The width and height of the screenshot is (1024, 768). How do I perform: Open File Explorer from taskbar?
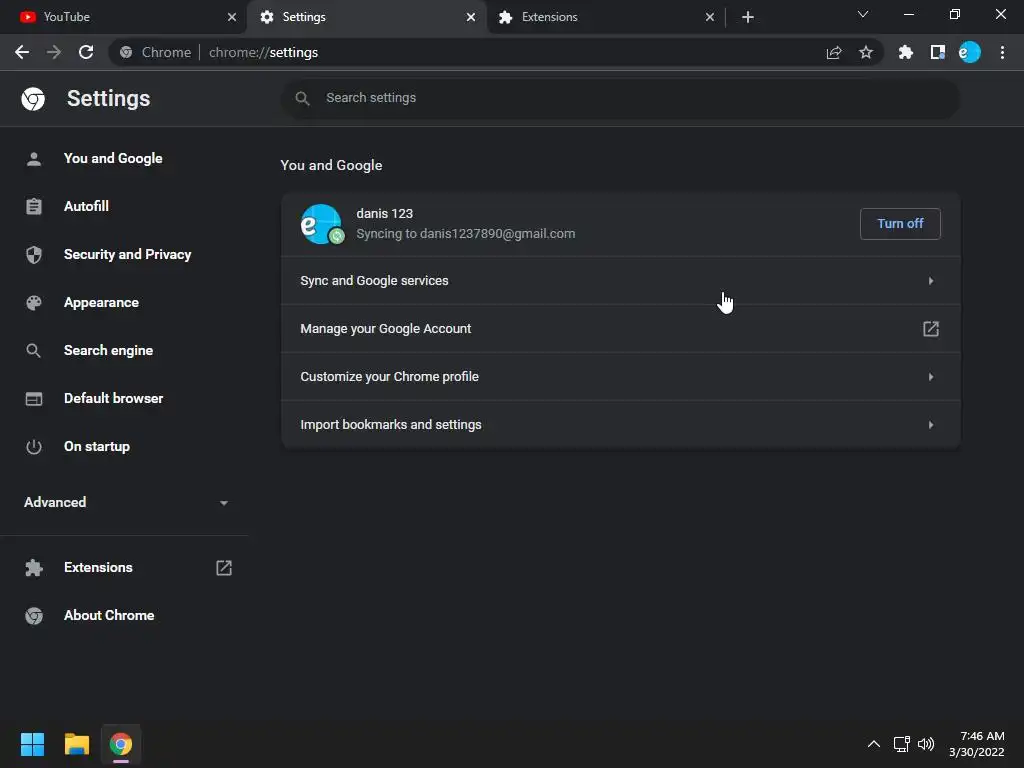point(76,744)
